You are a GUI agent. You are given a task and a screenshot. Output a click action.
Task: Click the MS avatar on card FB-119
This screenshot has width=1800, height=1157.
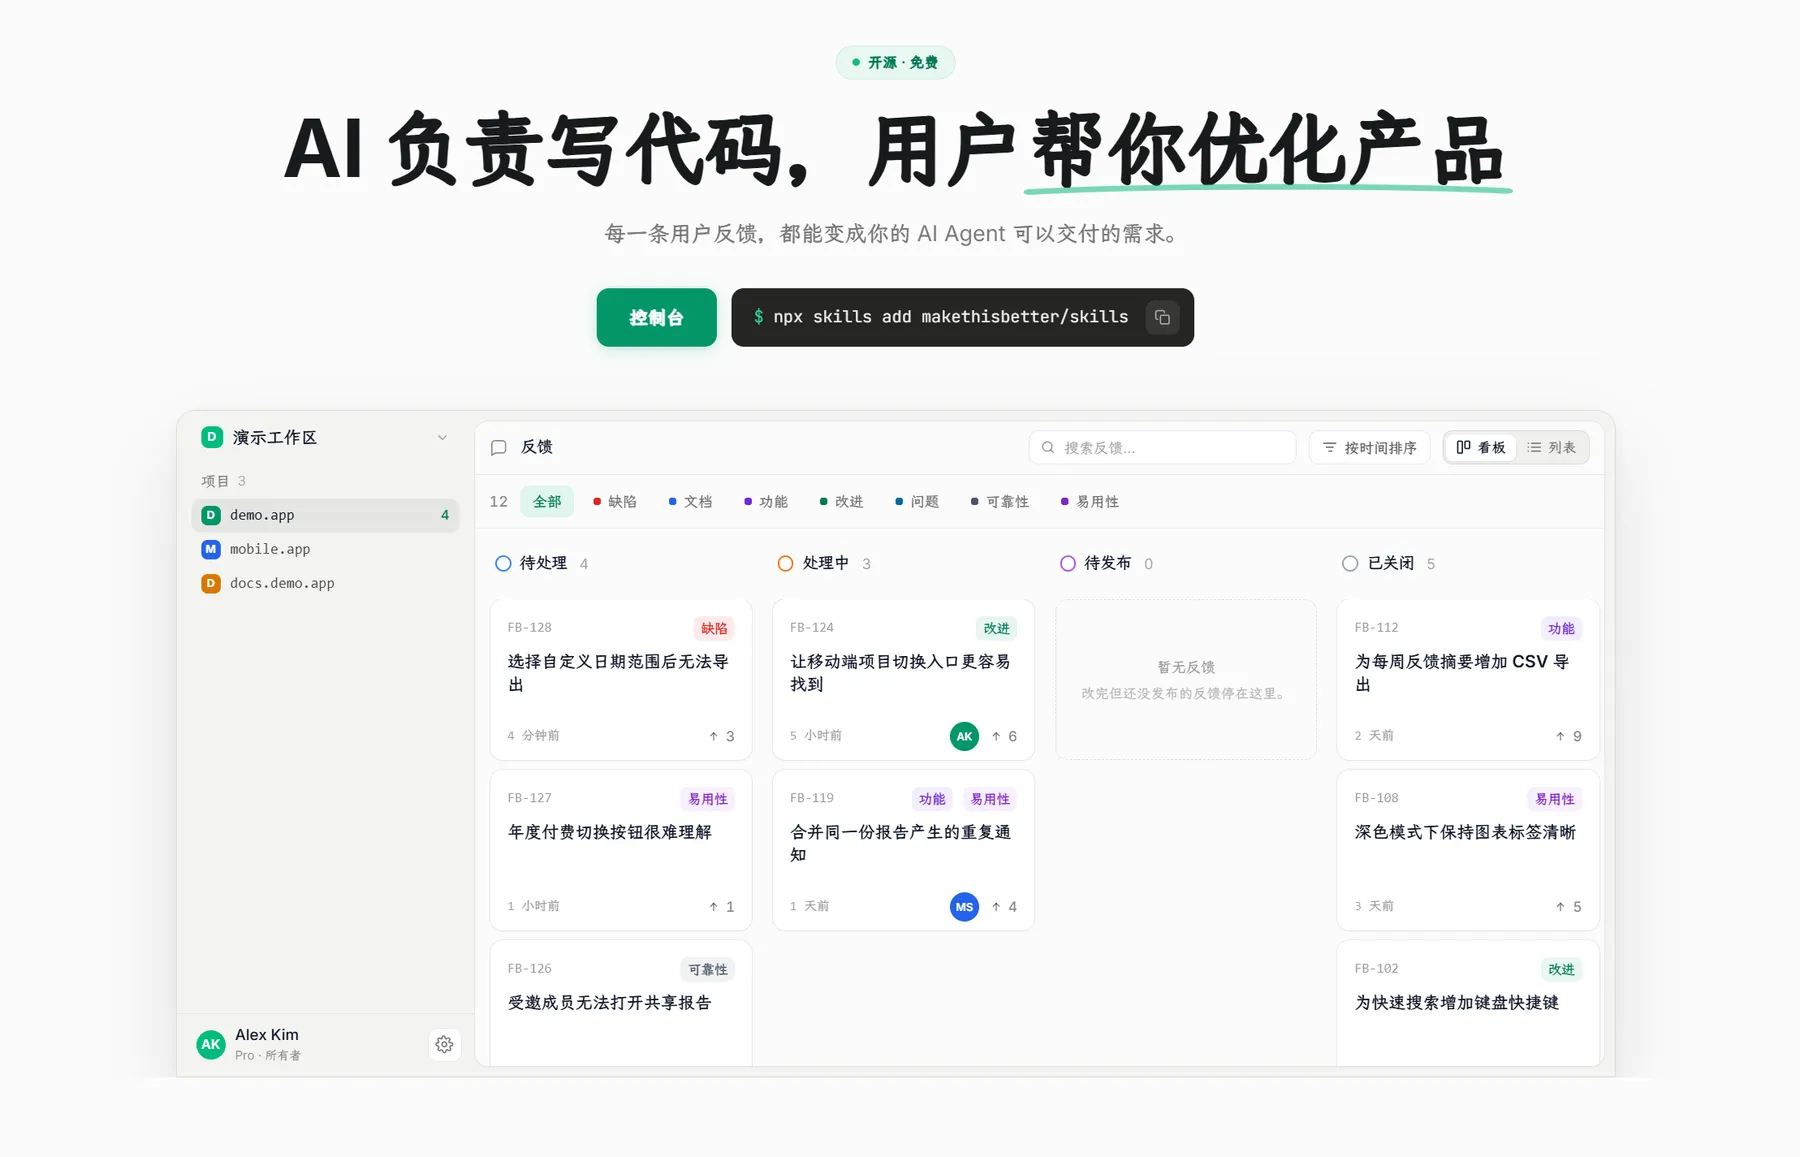[964, 907]
